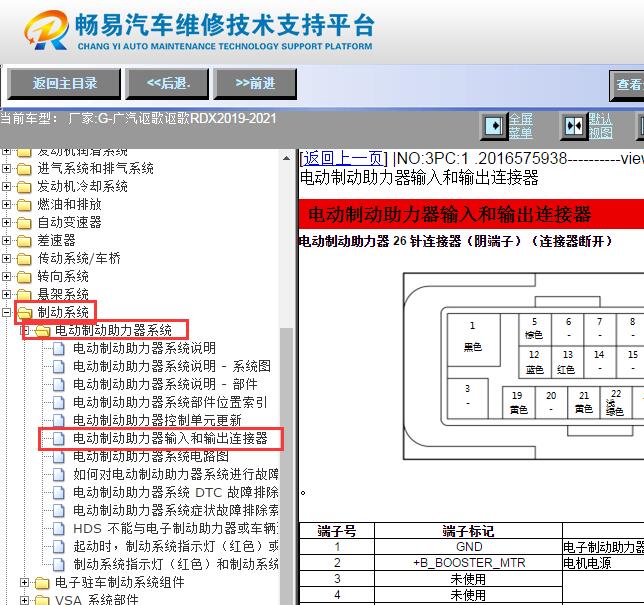Click the 全屏菜单 text label
This screenshot has width=644, height=605.
click(x=521, y=126)
